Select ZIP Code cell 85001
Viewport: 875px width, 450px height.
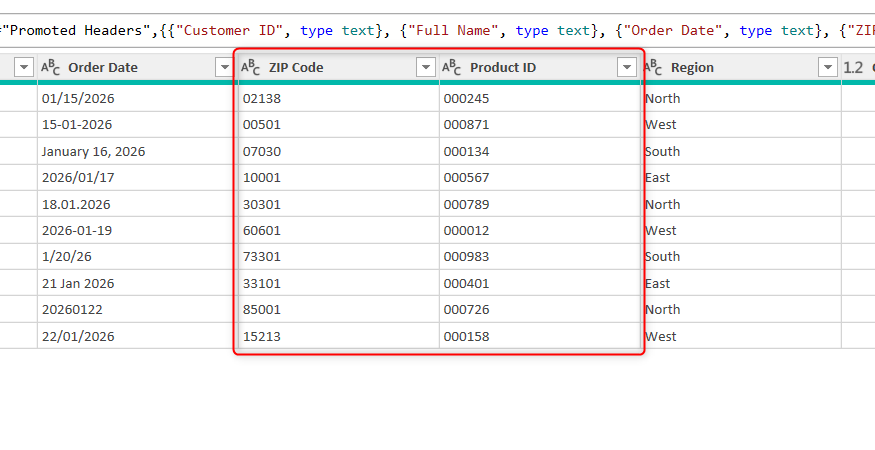(x=339, y=309)
